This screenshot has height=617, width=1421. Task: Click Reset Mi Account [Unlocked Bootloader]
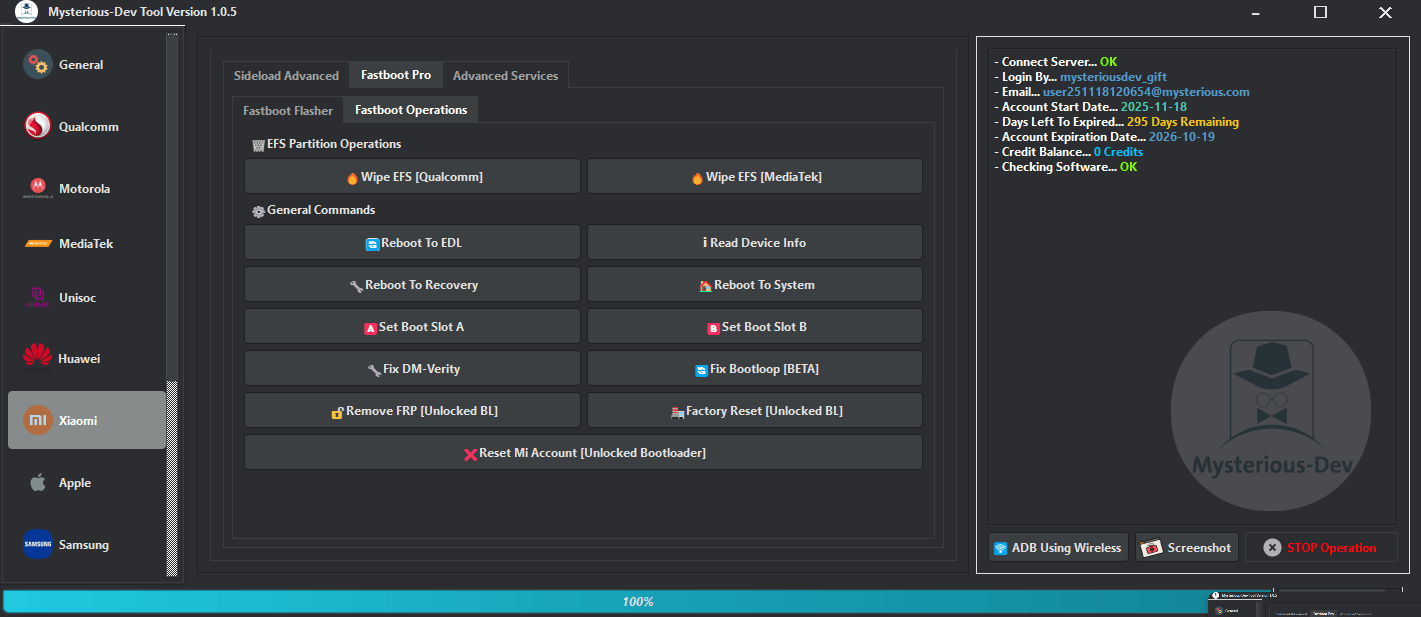click(583, 452)
